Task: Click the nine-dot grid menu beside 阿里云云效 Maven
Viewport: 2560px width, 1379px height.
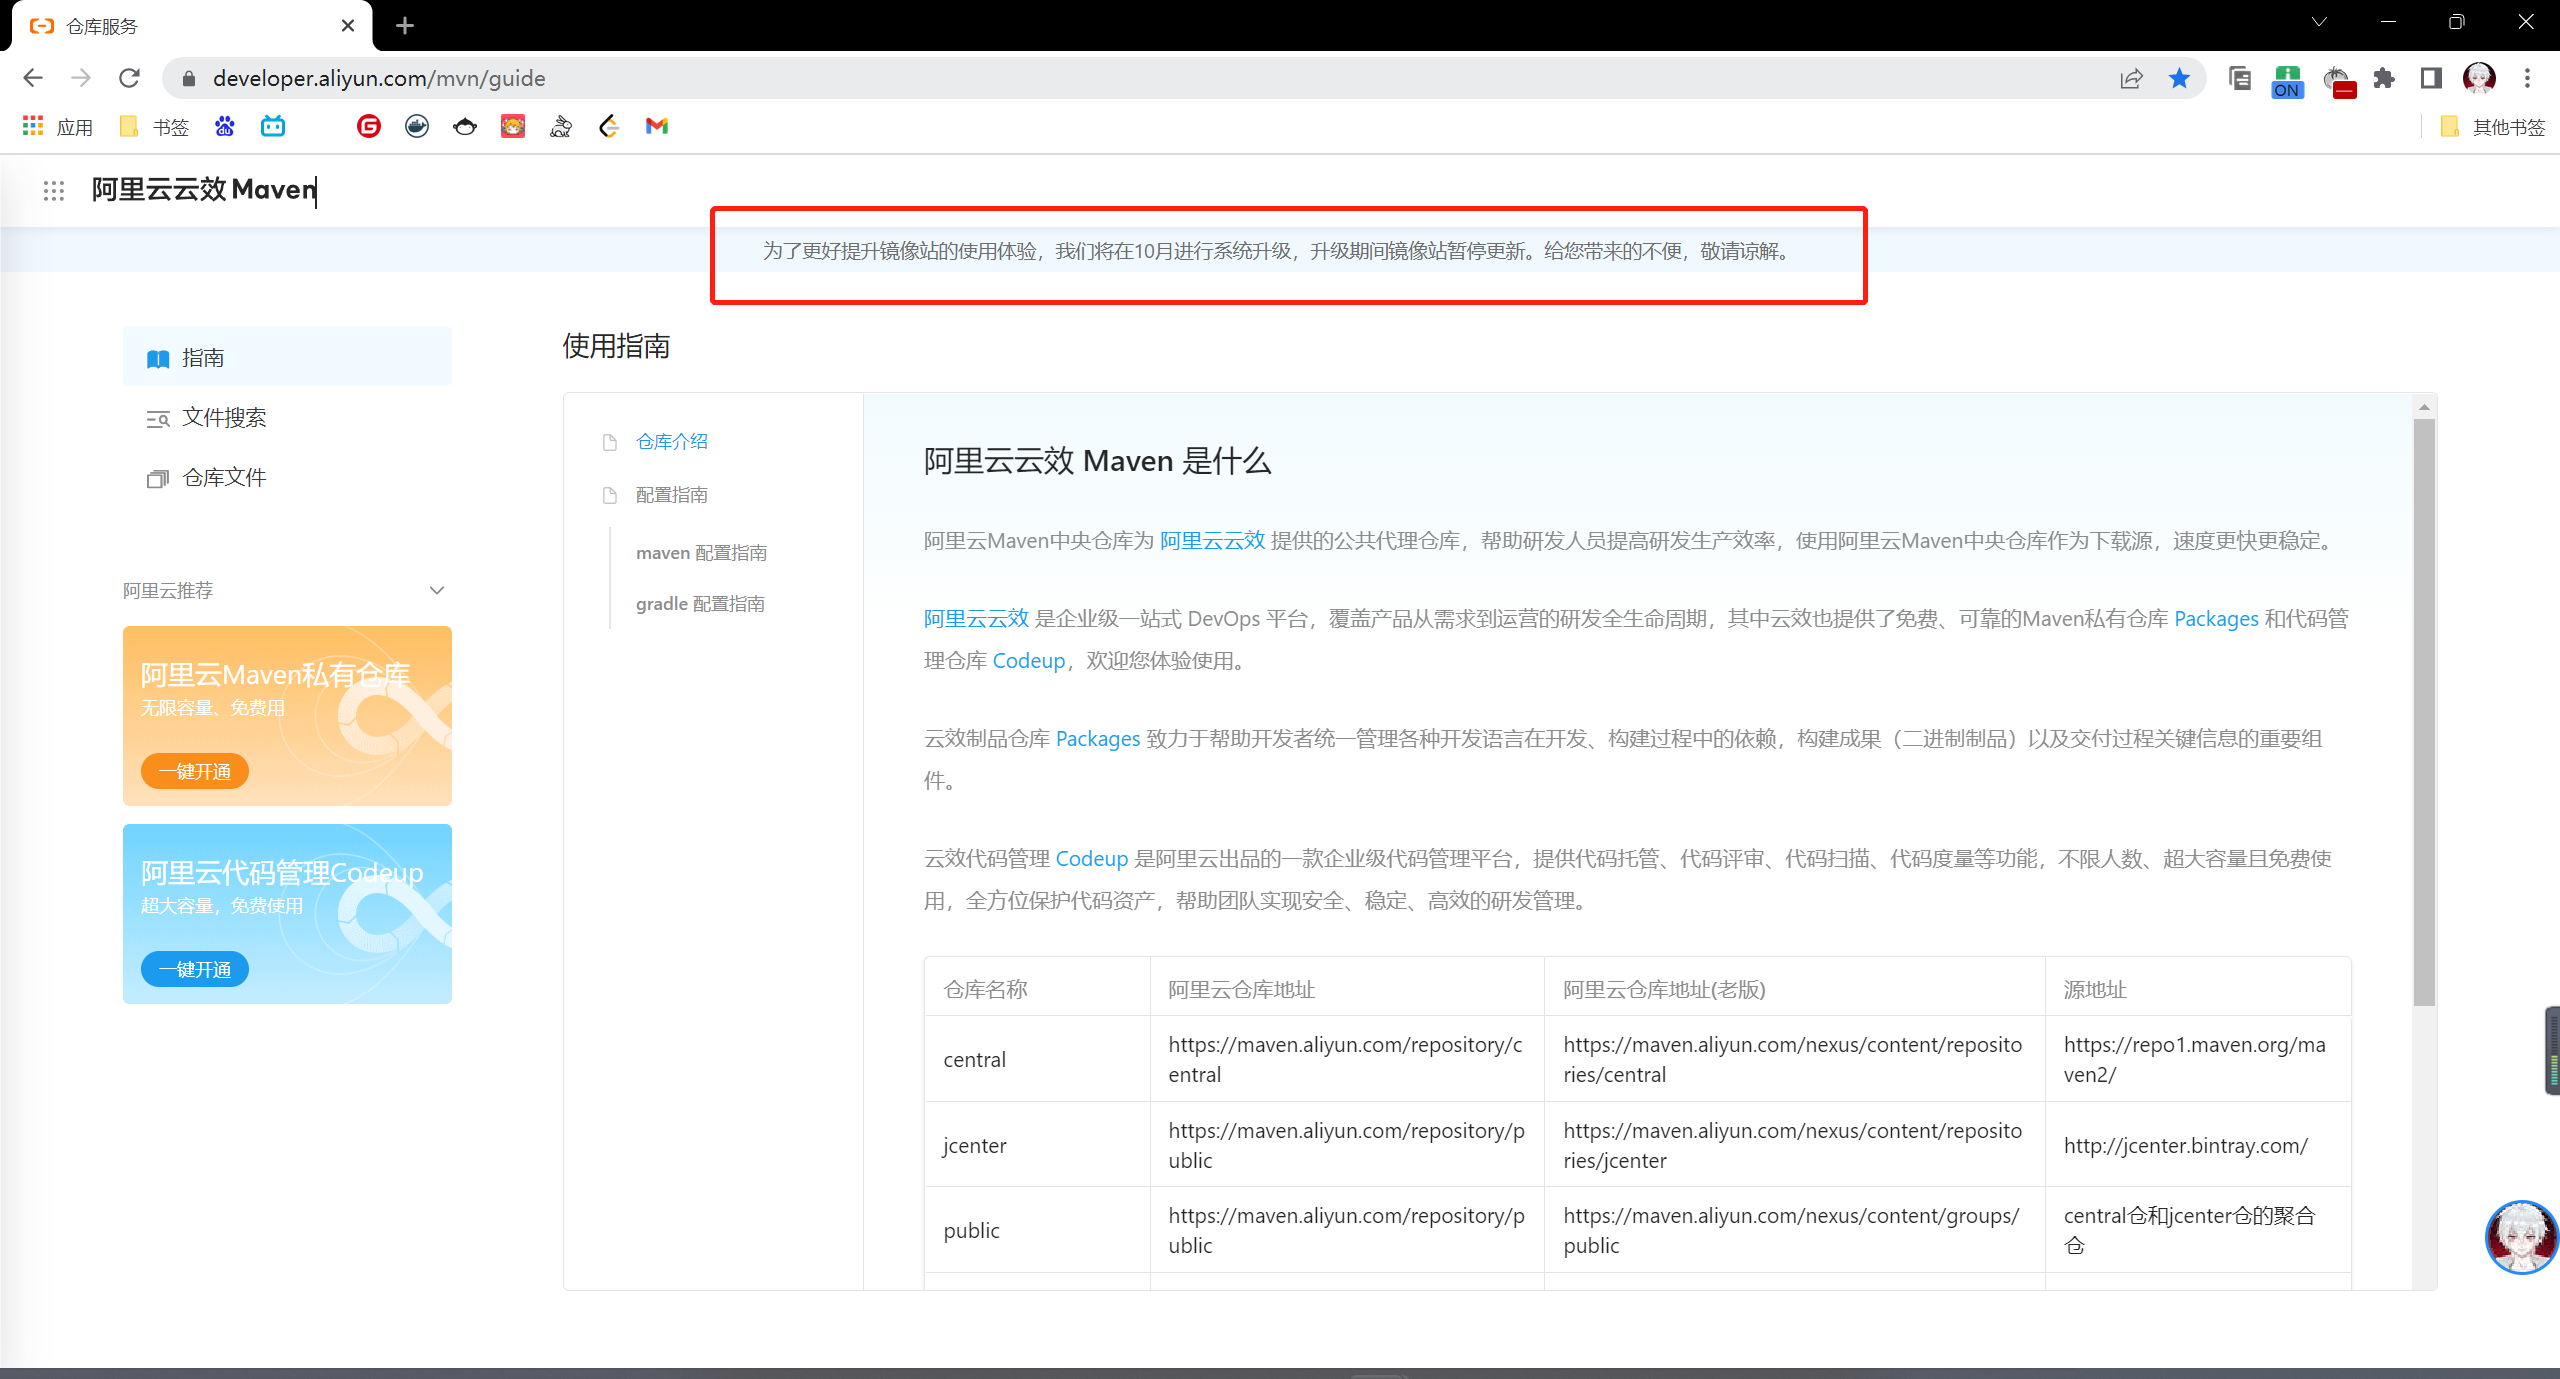Action: pyautogui.click(x=54, y=190)
